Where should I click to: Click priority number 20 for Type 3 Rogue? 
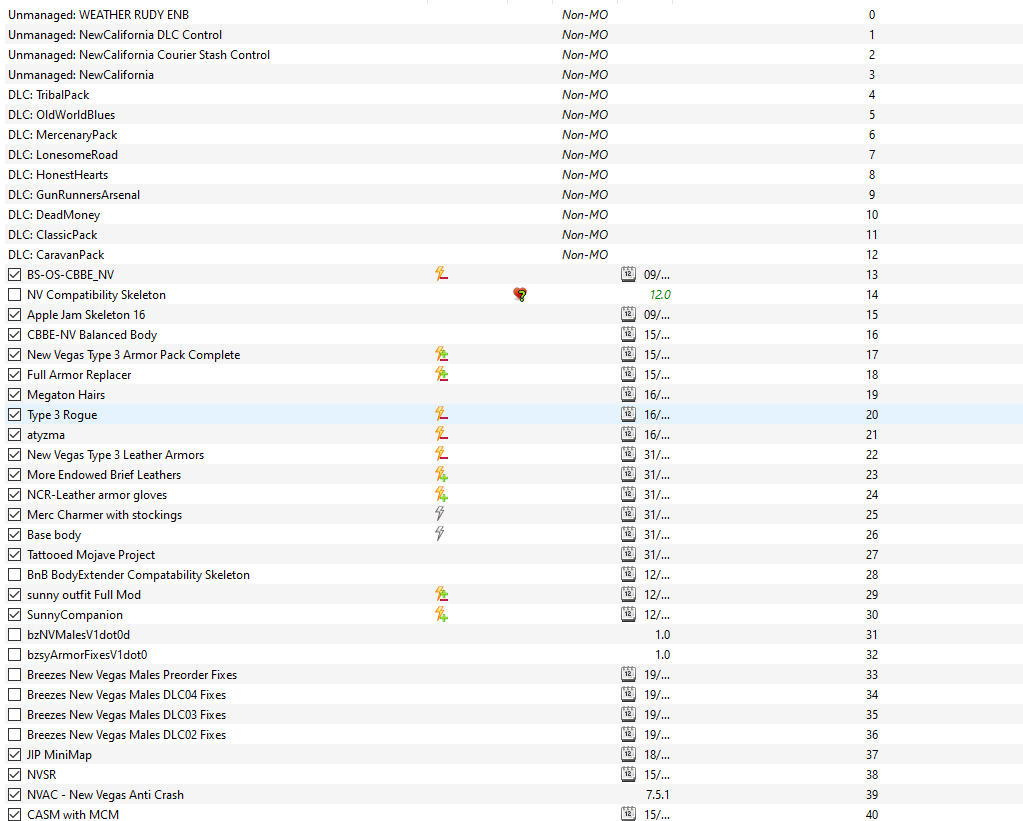(872, 414)
